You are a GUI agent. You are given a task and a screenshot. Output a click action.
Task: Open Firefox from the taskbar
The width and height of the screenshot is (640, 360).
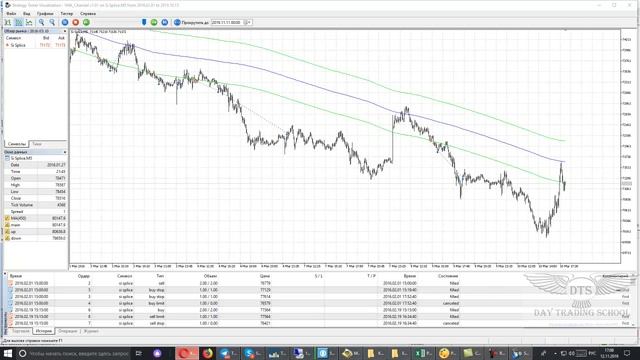pos(208,353)
